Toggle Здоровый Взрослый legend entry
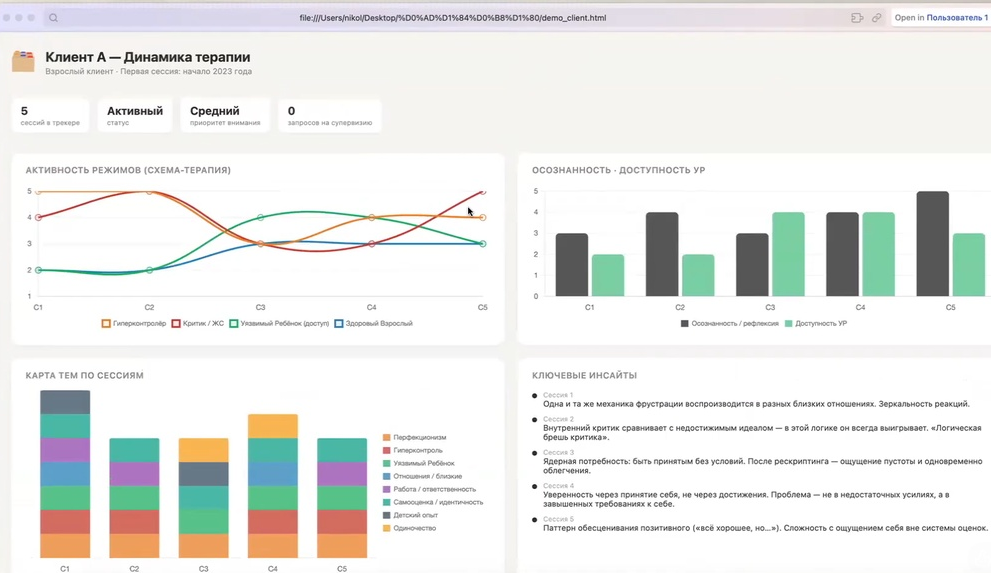Viewport: 991px width, 573px height. pos(374,323)
